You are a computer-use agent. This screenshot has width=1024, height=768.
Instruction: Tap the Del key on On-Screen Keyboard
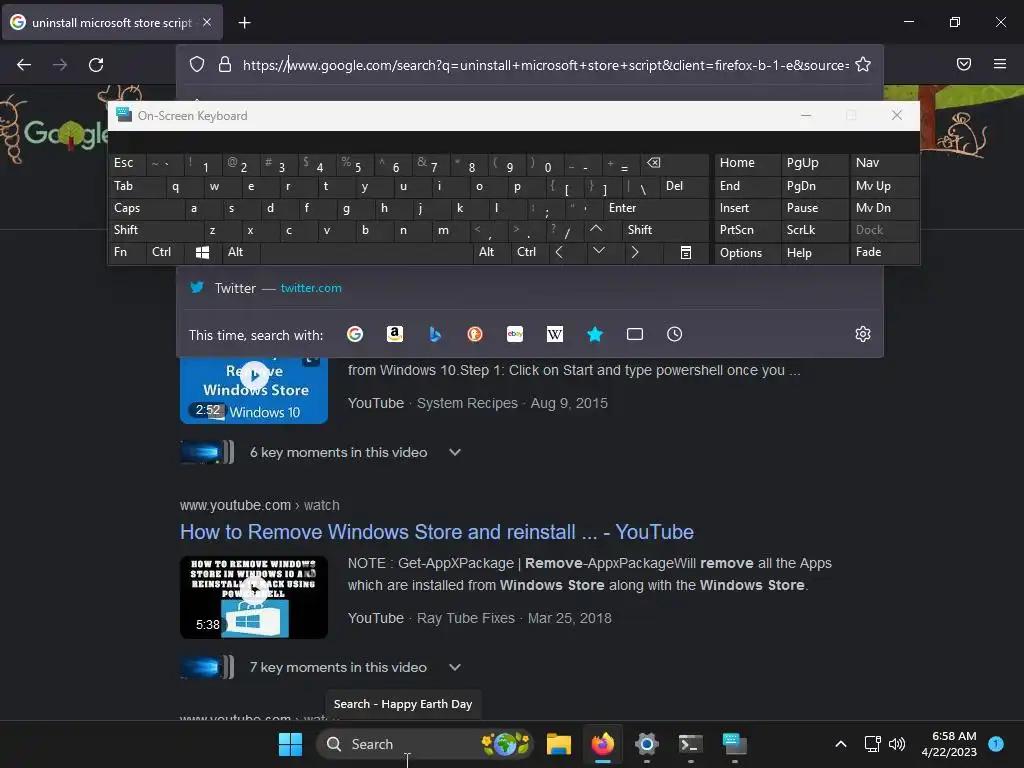tap(684, 186)
